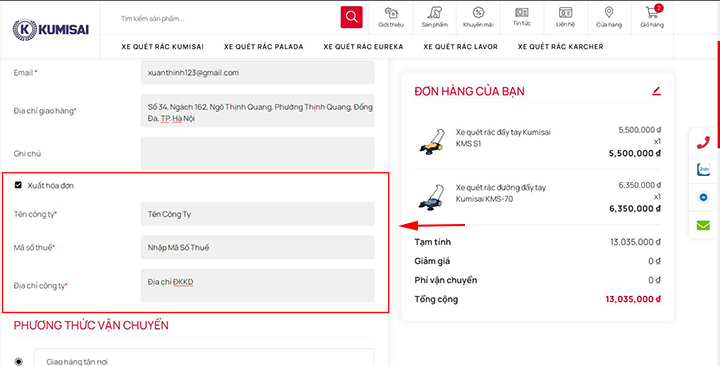The height and width of the screenshot is (366, 720).
Task: Click the Kumisai KMS S1 sweeper thumbnail
Action: [432, 141]
